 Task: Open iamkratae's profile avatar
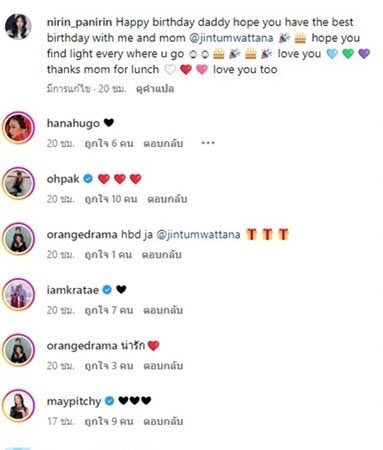18,295
